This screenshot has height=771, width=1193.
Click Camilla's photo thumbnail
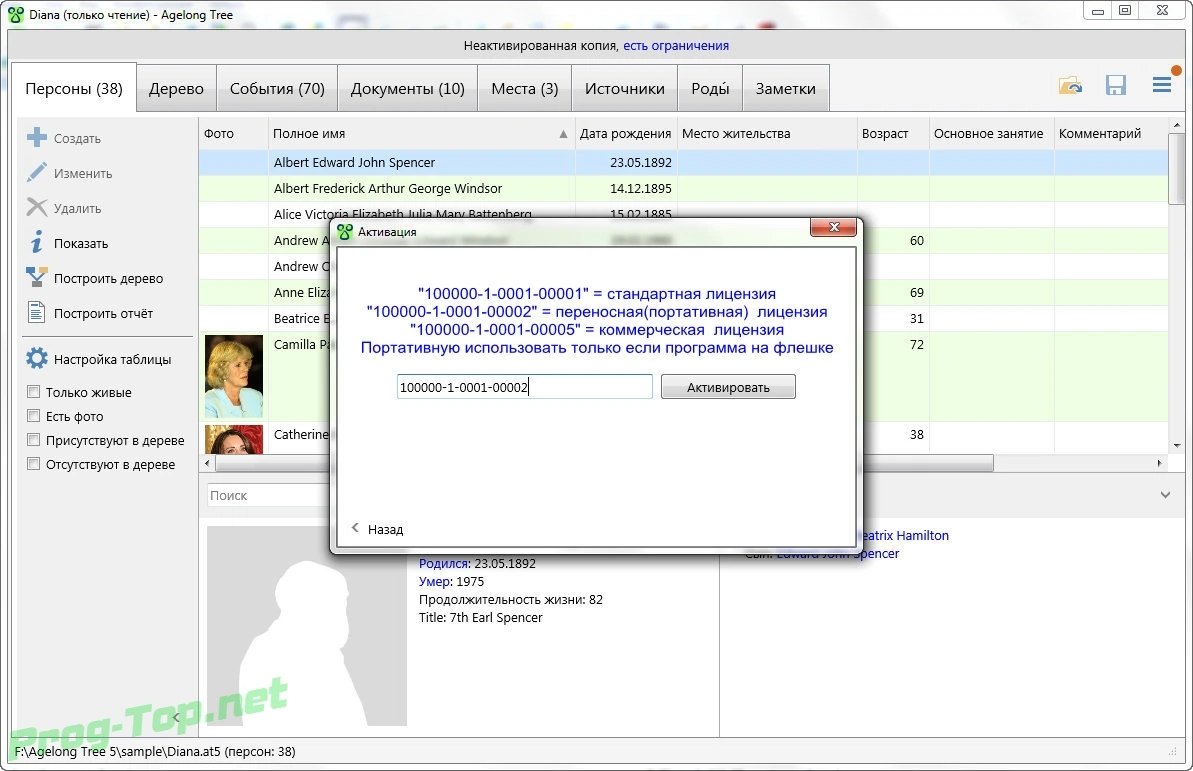pyautogui.click(x=234, y=376)
